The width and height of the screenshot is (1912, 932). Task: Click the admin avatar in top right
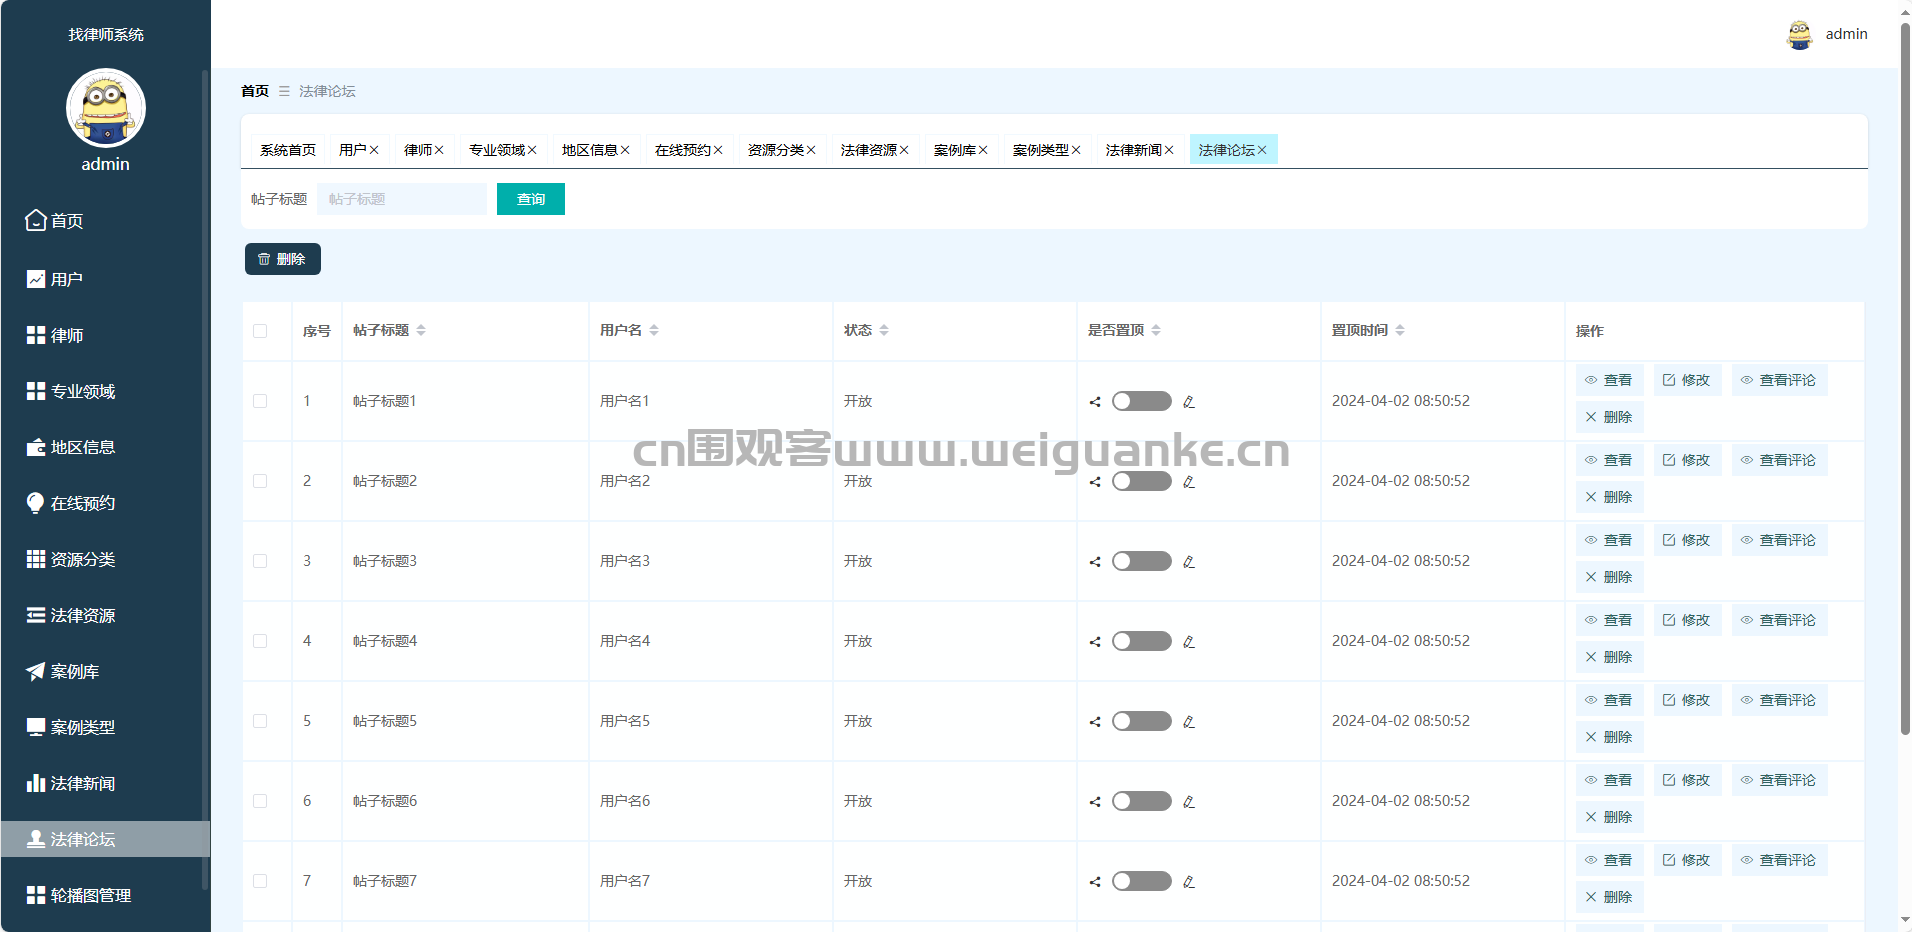(x=1799, y=34)
